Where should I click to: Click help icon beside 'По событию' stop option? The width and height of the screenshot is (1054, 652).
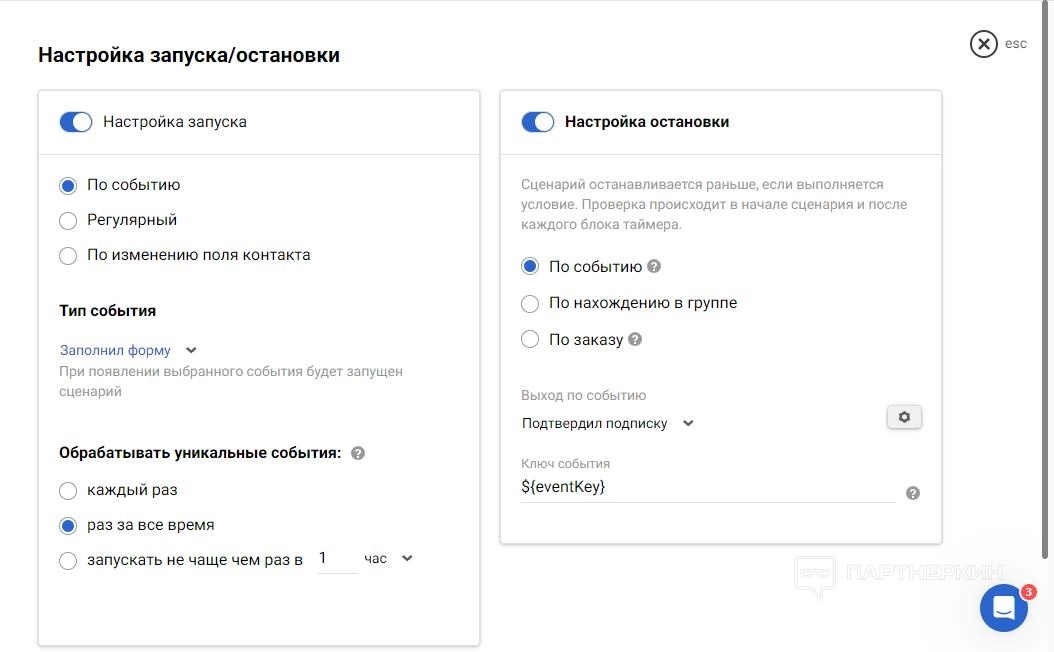pos(655,267)
